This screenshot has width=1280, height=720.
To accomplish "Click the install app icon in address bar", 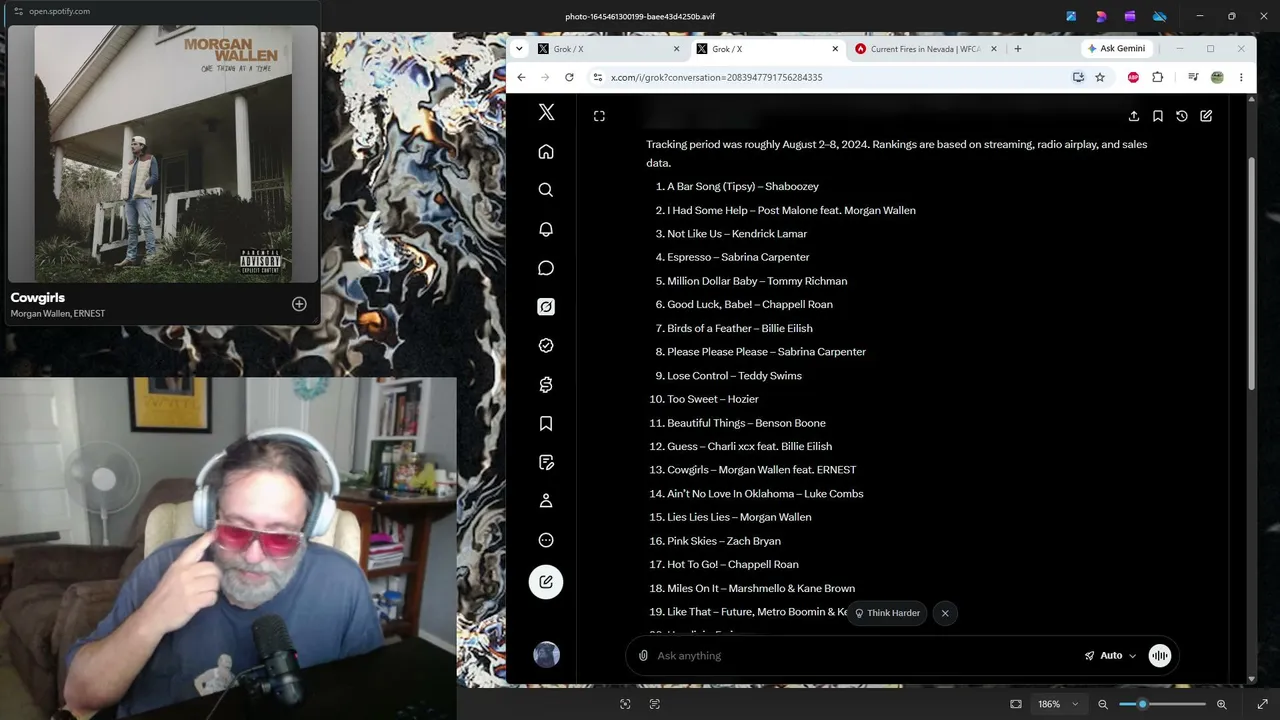I will 1078,77.
